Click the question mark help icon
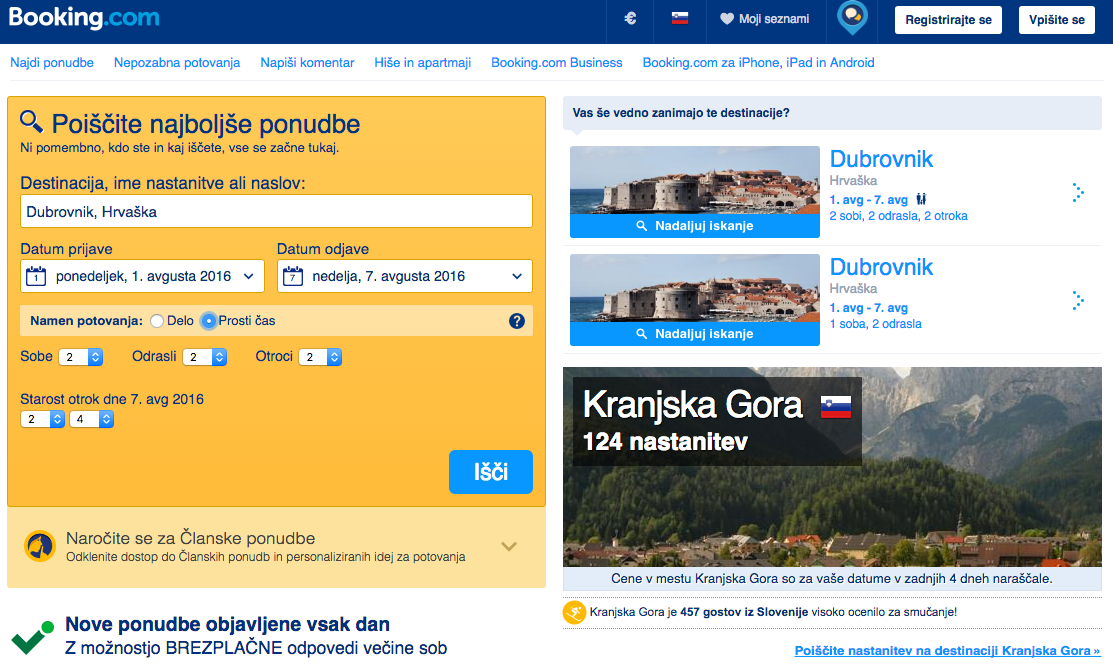 point(517,321)
